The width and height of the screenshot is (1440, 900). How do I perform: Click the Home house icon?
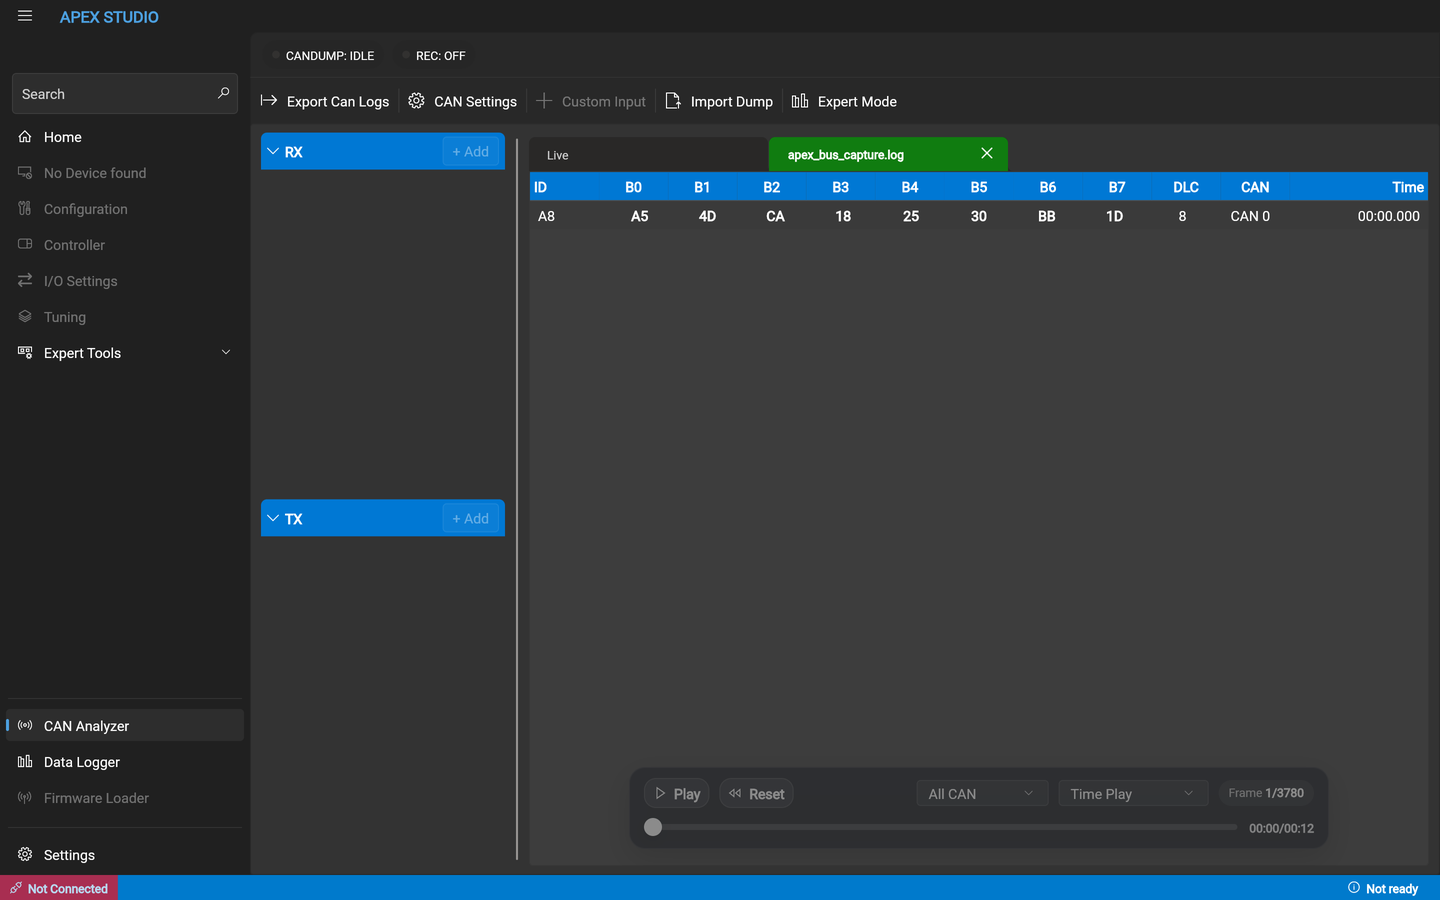click(x=25, y=137)
